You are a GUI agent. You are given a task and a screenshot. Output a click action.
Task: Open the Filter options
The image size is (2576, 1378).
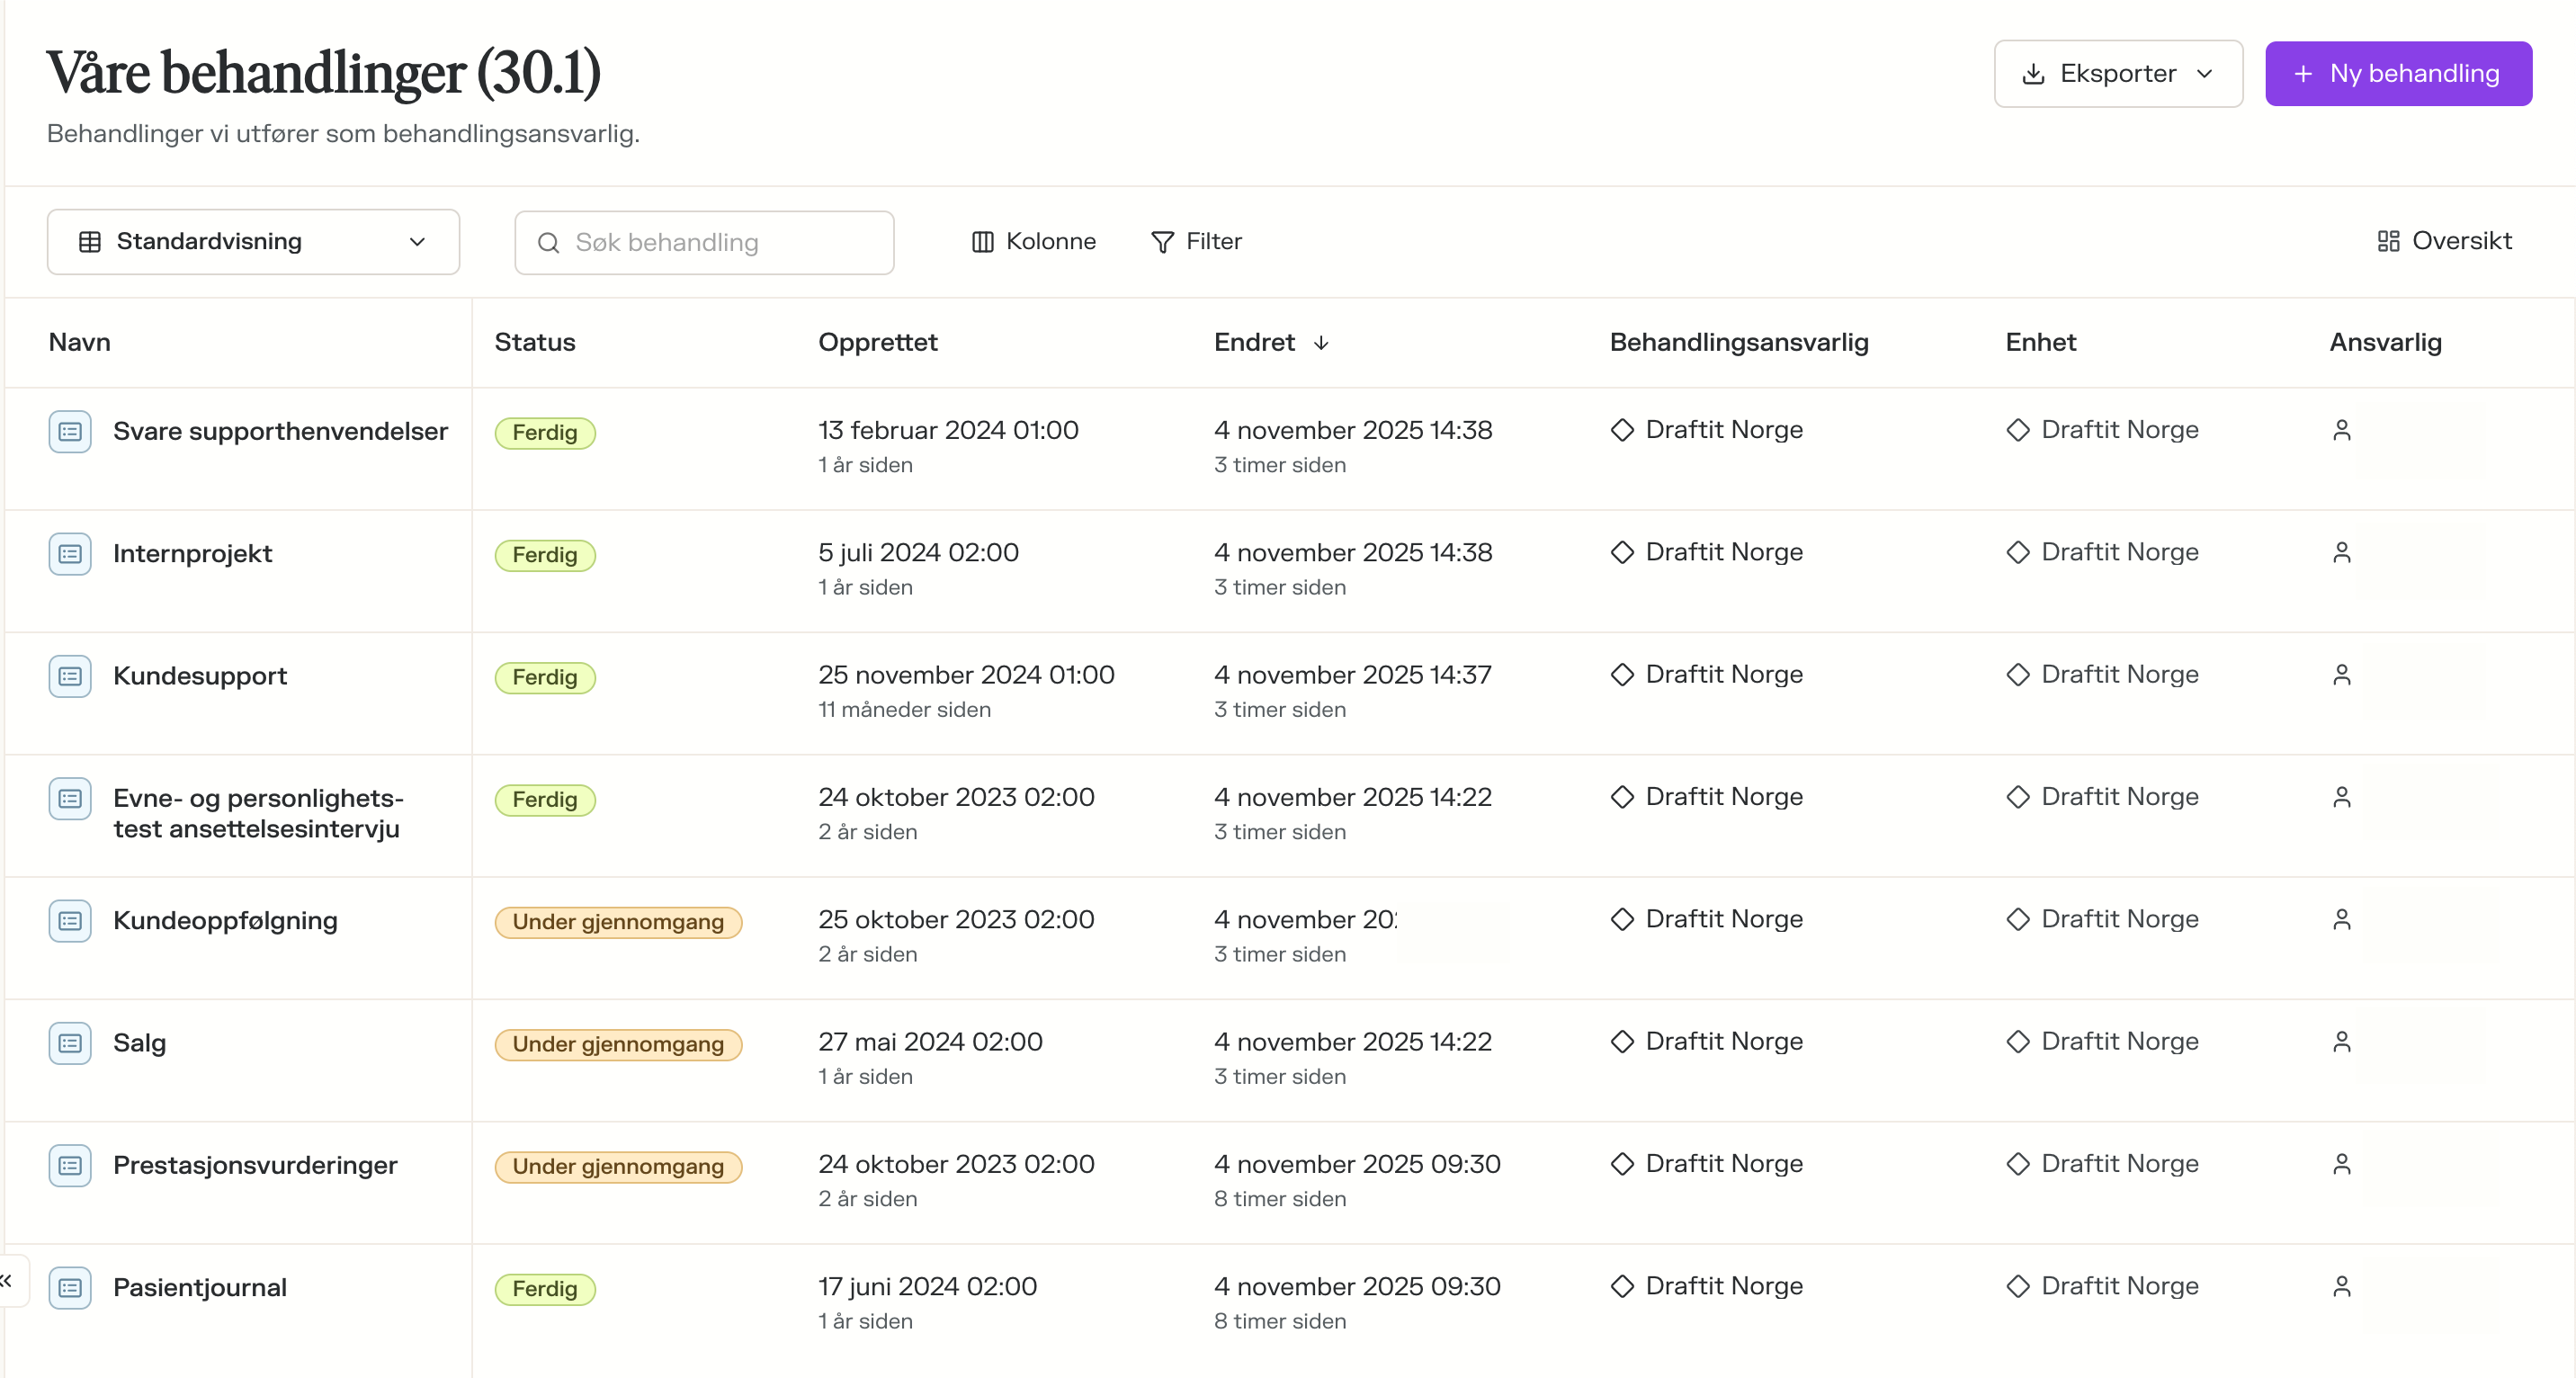[1196, 242]
